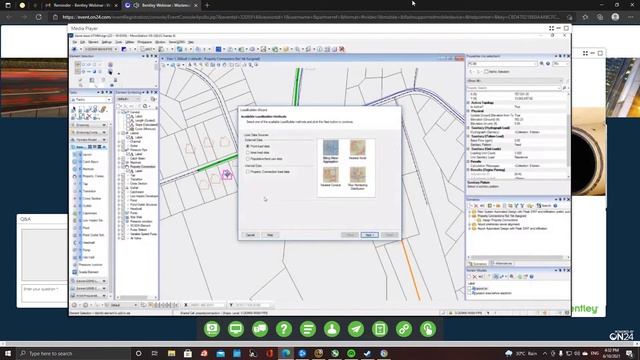Open a new browser tab
This screenshot has height=360, width=640.
pos(207,5)
